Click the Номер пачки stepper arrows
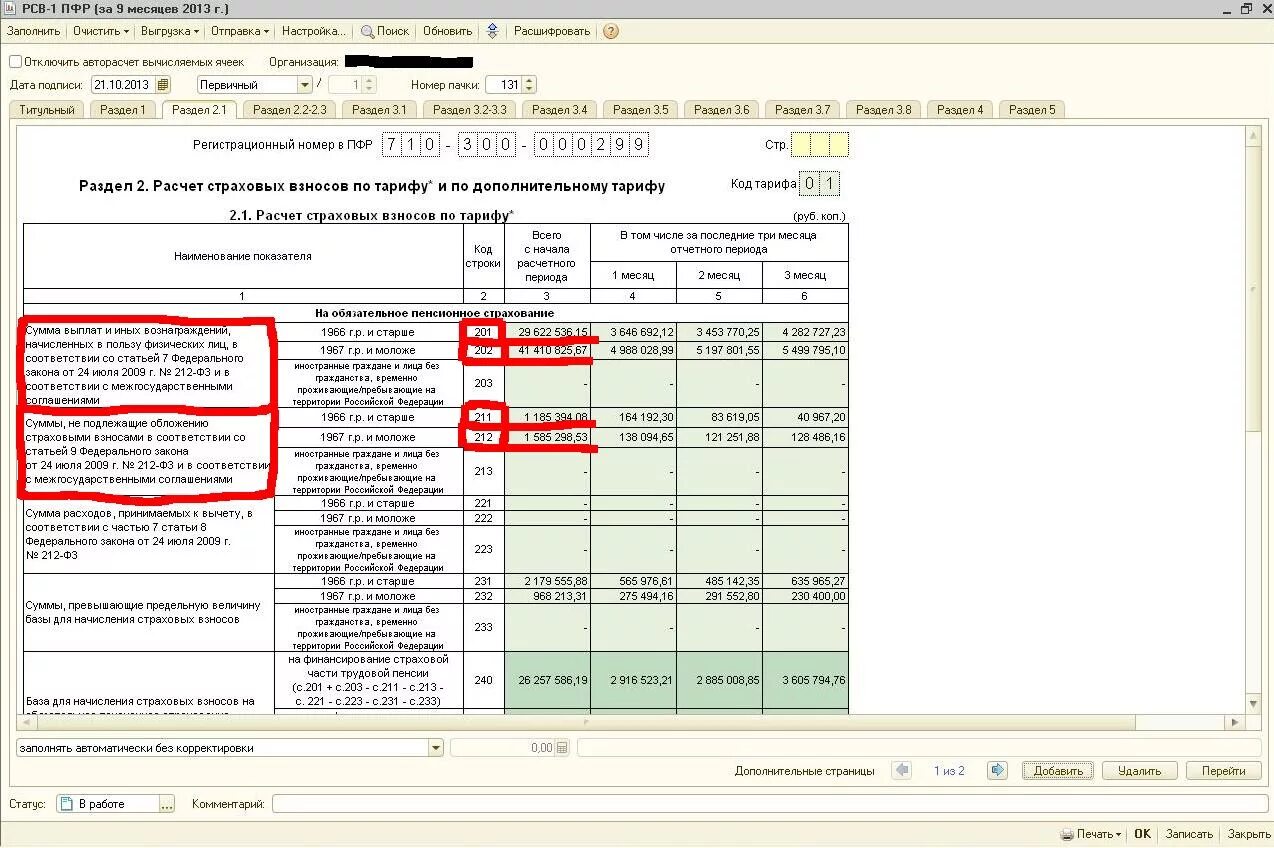Viewport: 1274px width, 848px height. coord(529,85)
